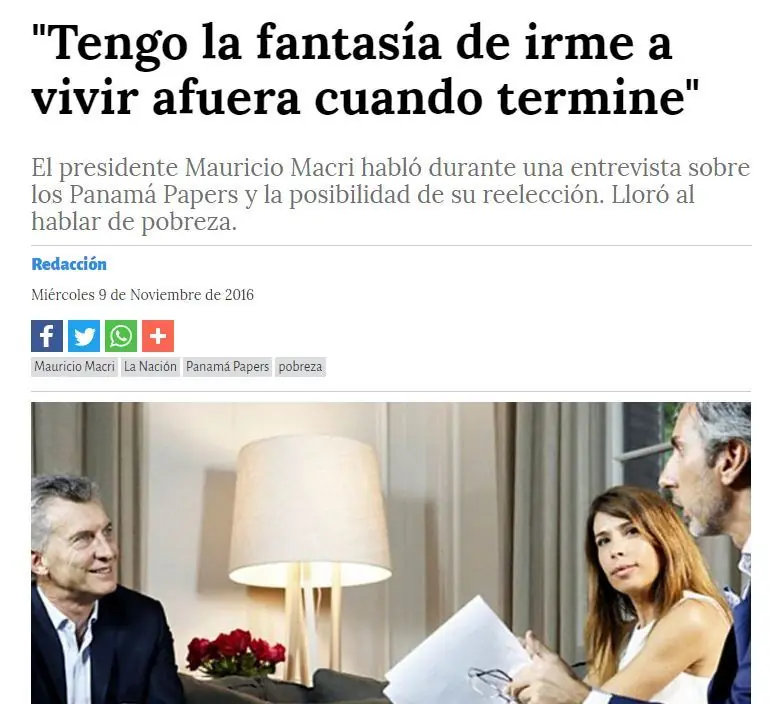Open the Mauricio Macri tag
Screen dimensions: 774x704
tap(75, 367)
